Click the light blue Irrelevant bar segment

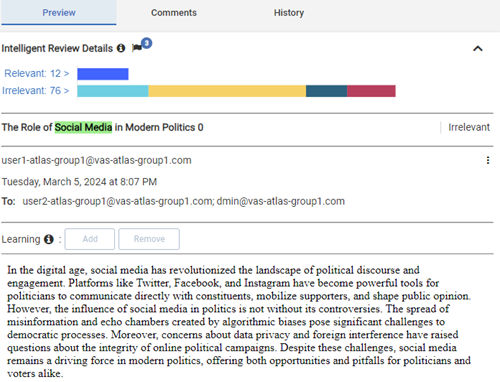113,91
